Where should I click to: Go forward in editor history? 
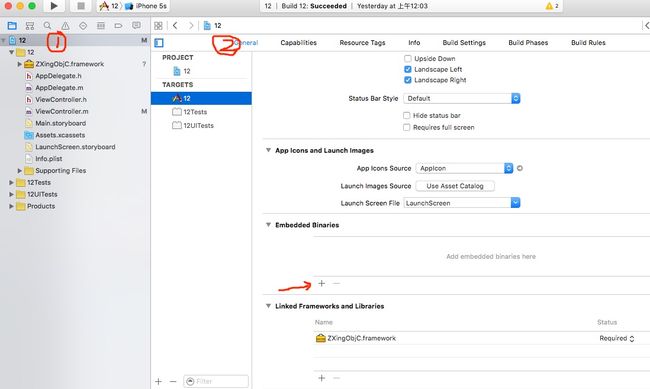pyautogui.click(x=191, y=26)
